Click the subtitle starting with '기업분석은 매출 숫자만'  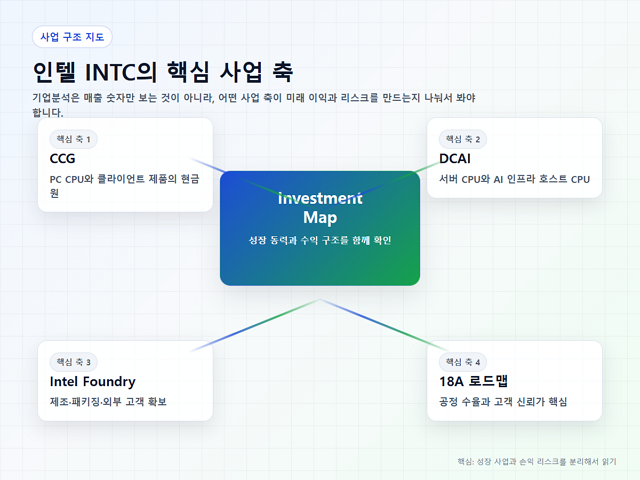(x=254, y=104)
